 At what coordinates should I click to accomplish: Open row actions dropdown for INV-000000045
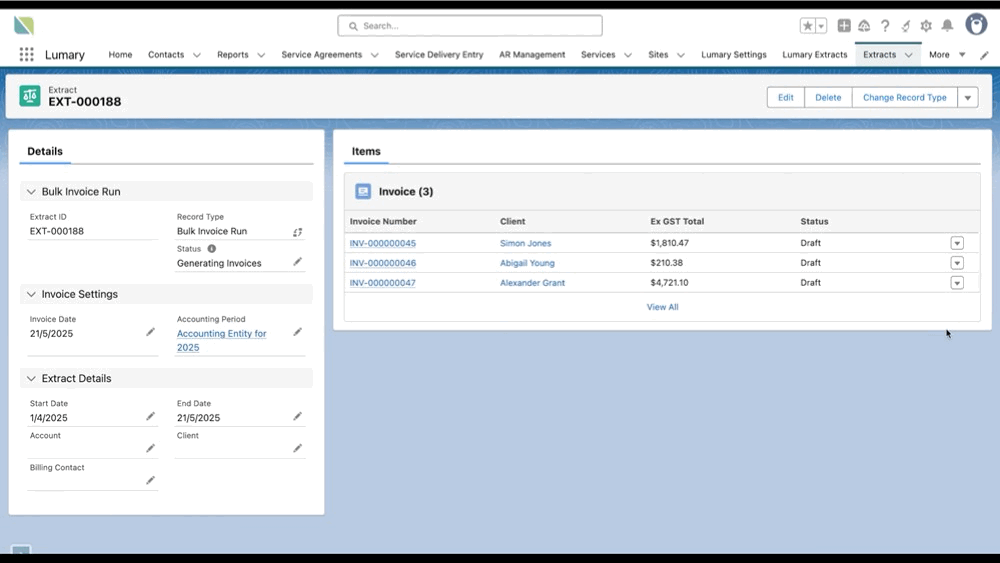[957, 243]
